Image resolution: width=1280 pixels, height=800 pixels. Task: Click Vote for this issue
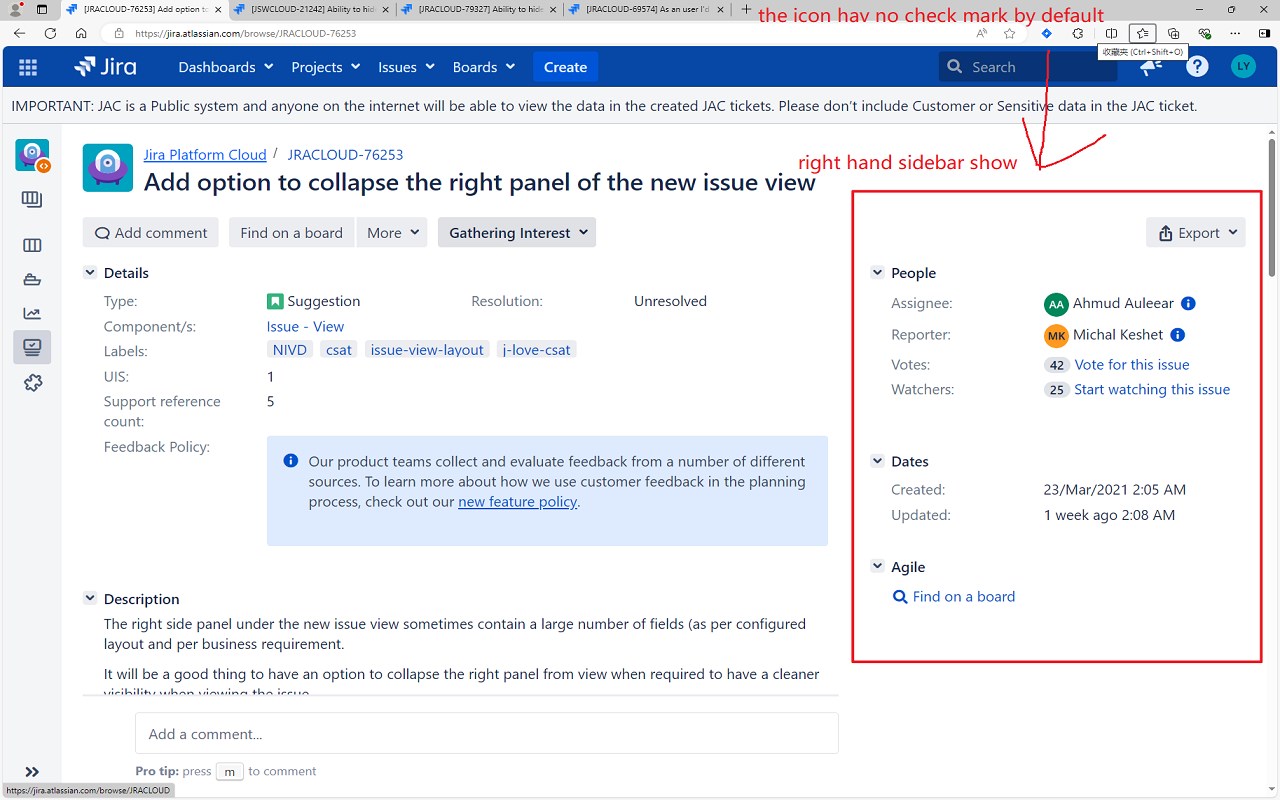click(x=1132, y=365)
